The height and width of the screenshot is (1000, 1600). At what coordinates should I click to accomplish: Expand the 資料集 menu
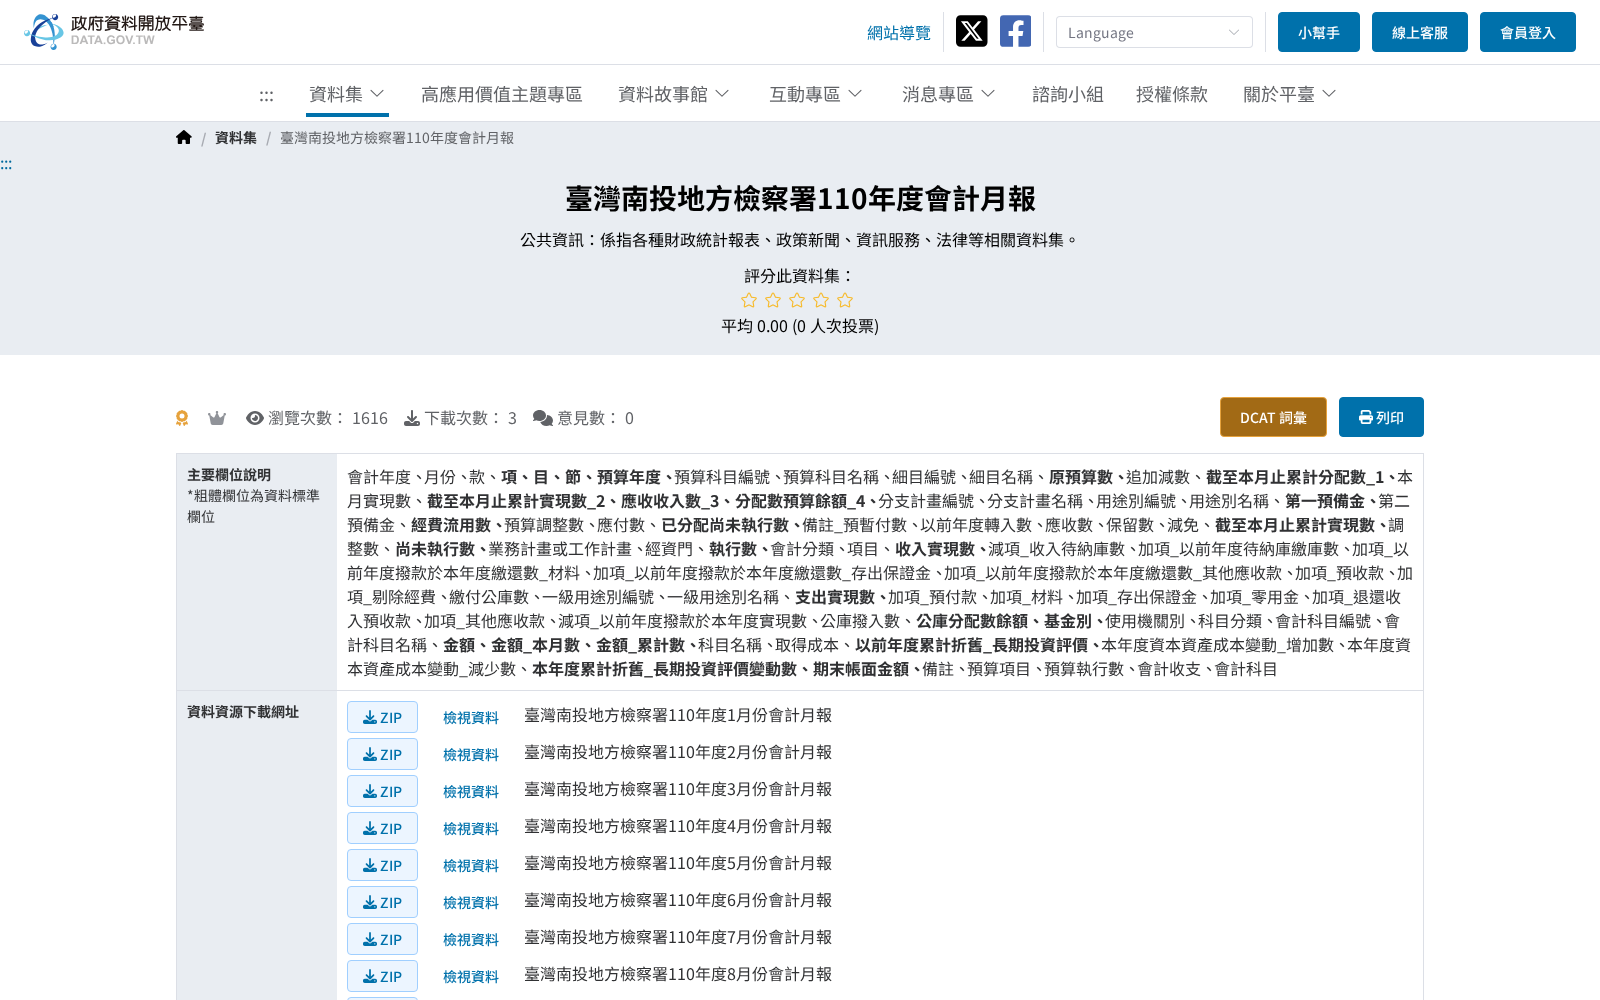point(347,94)
